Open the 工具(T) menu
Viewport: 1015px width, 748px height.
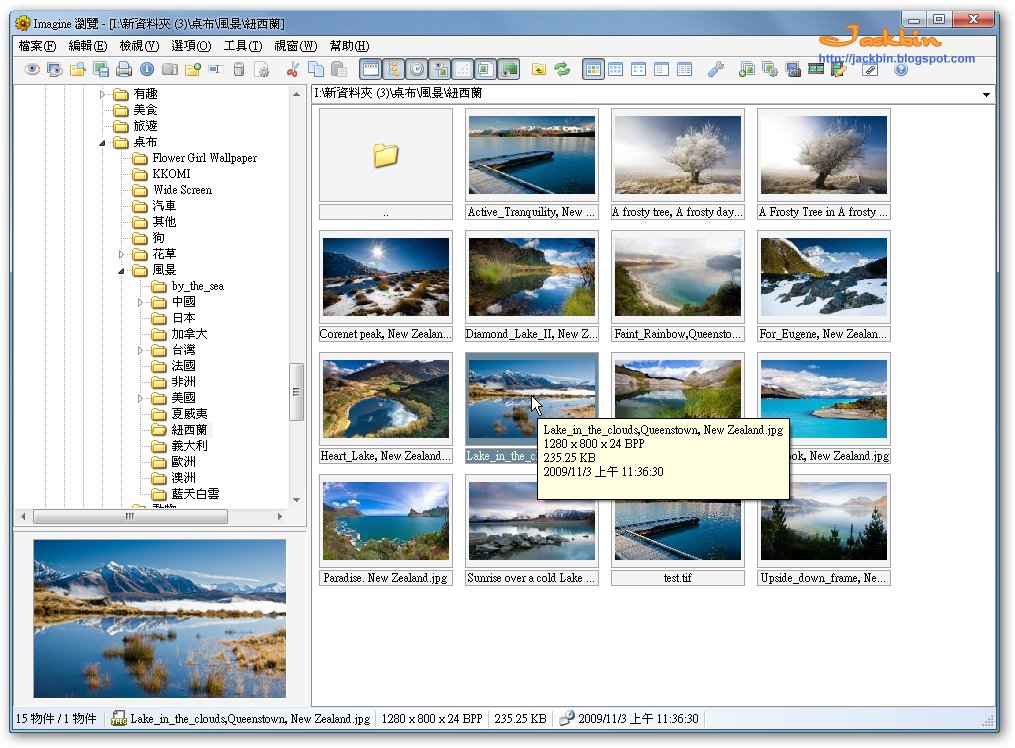point(243,46)
